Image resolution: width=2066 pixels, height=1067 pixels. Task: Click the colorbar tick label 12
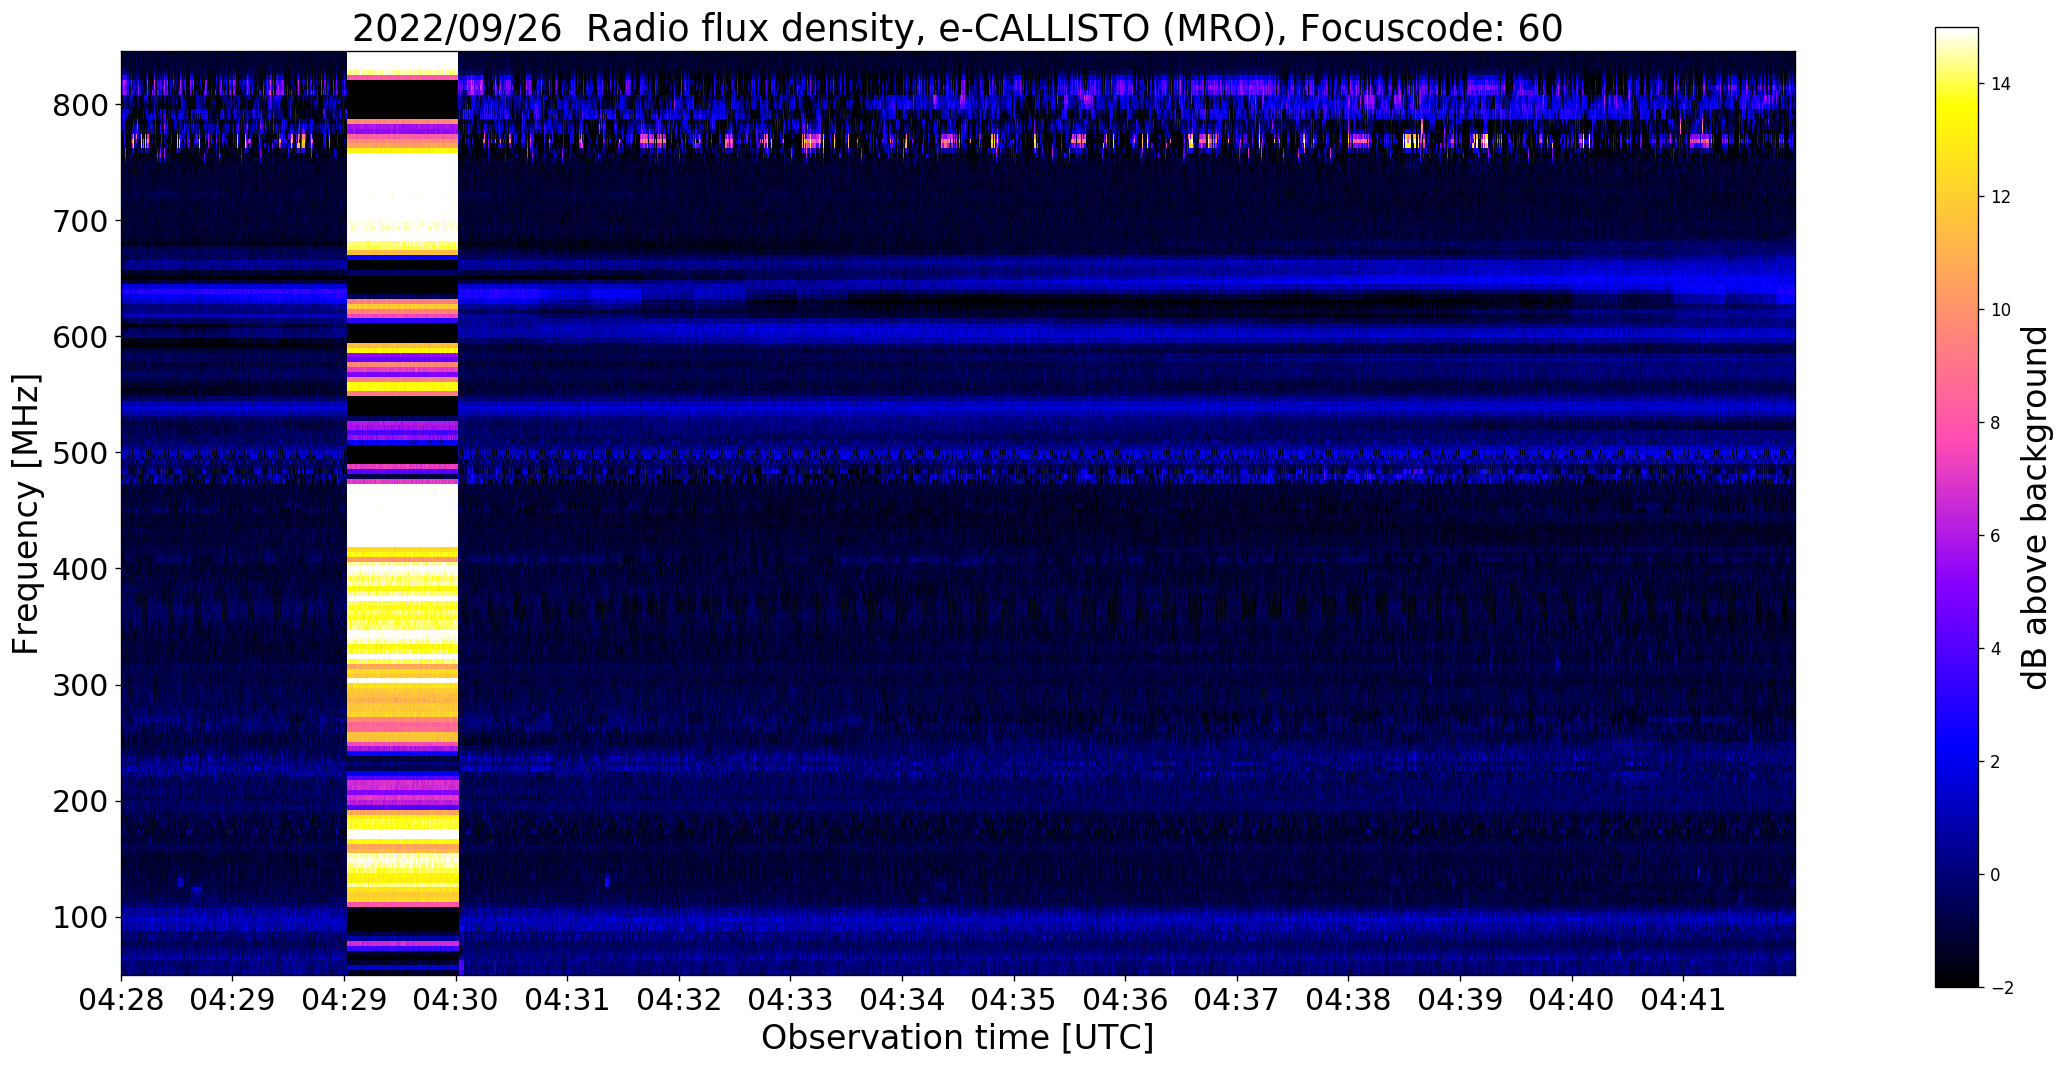(x=2001, y=197)
